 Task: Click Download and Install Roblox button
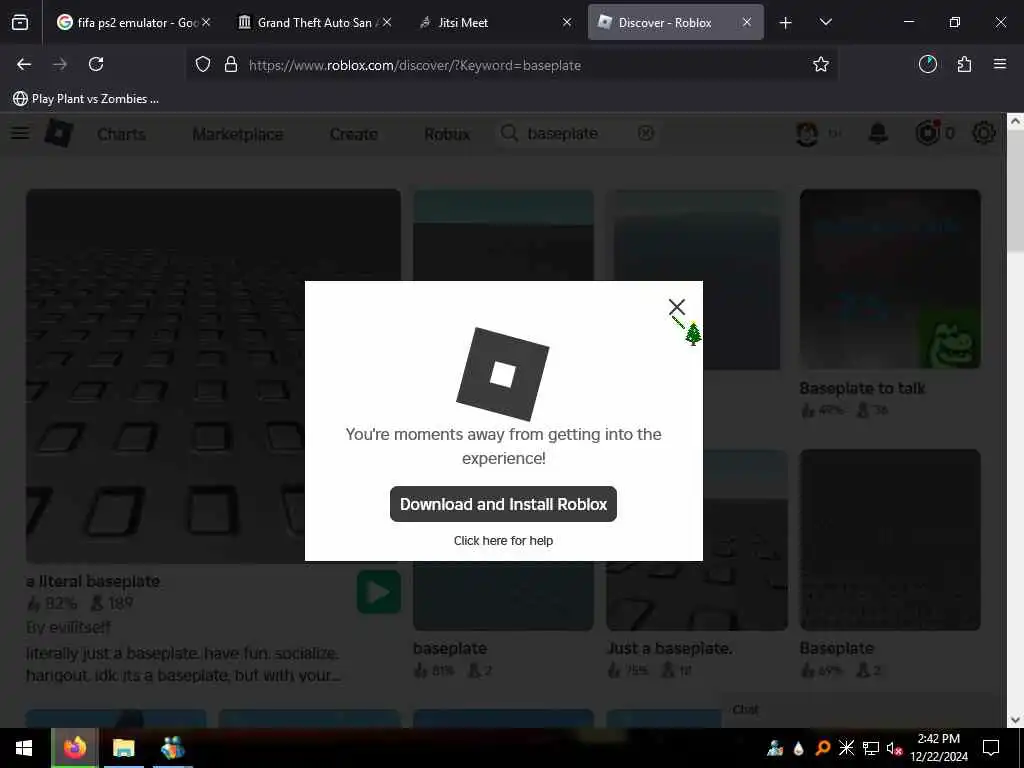[503, 504]
